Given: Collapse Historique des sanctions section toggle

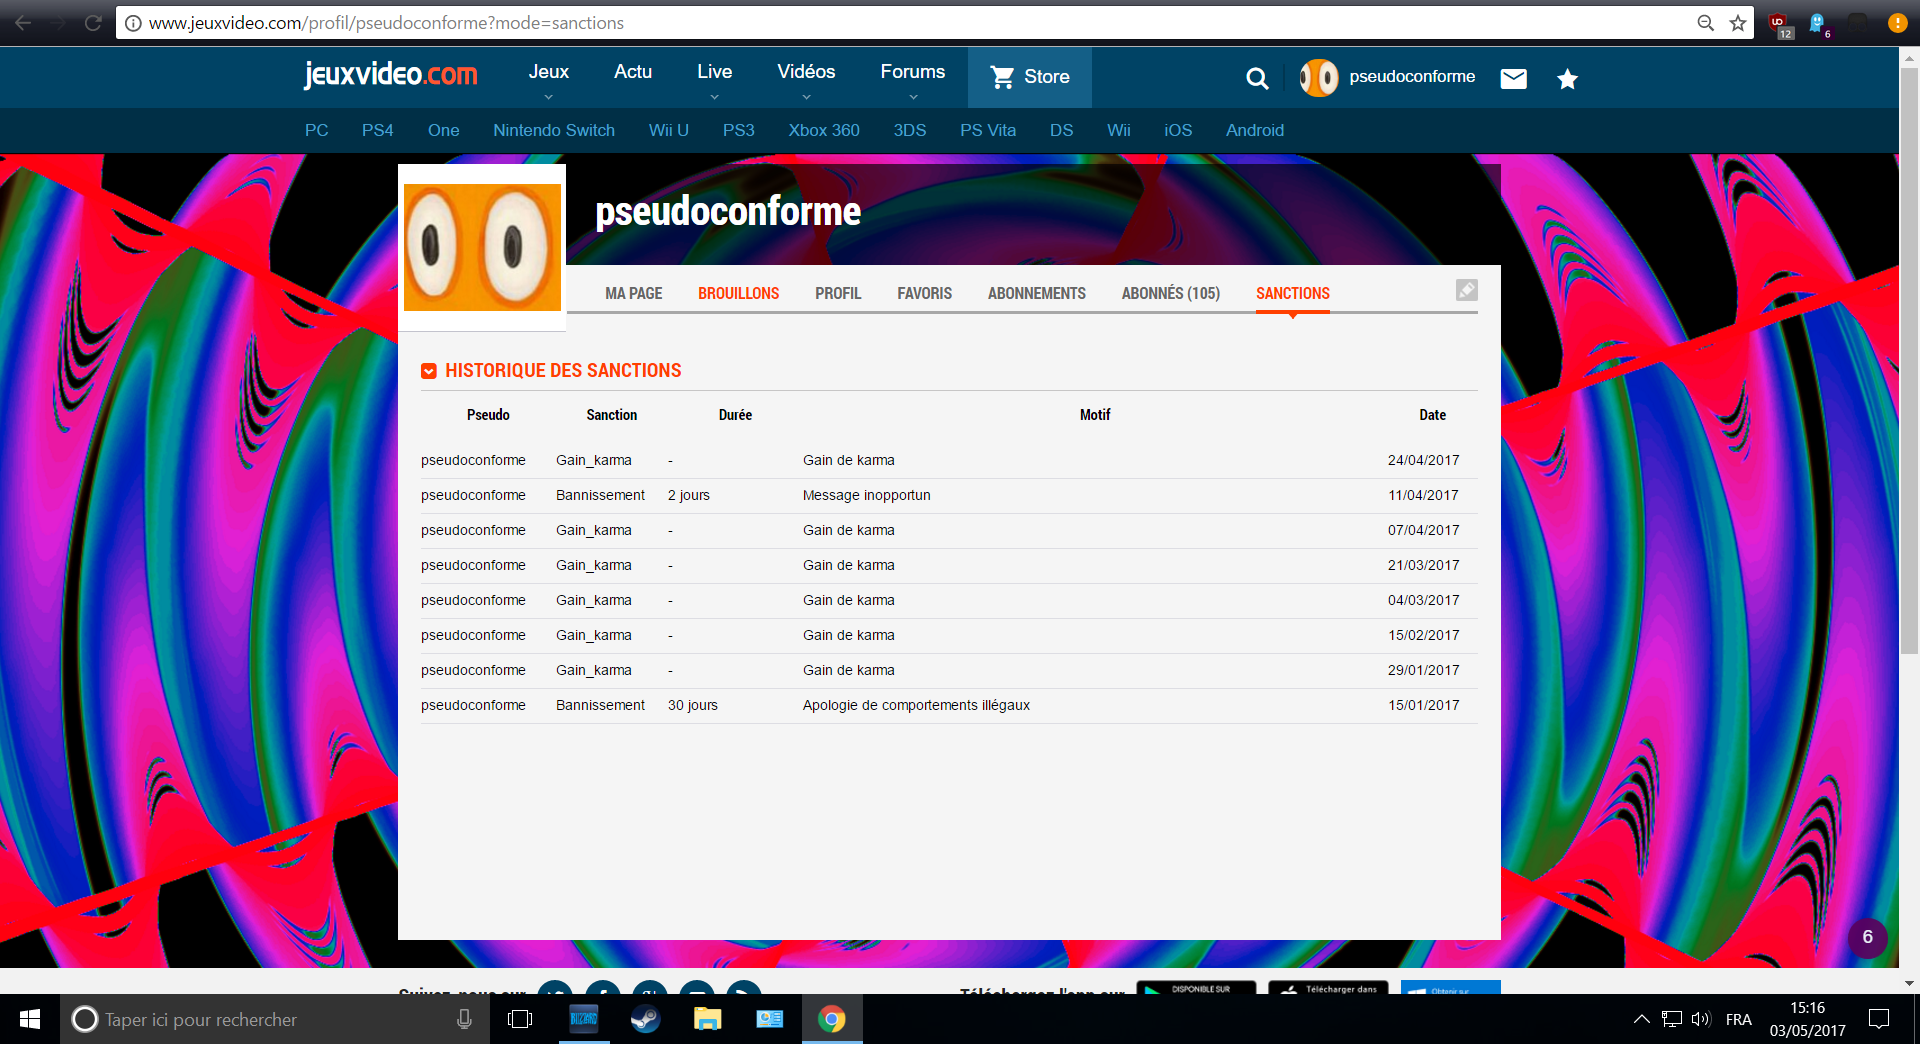Looking at the screenshot, I should click(429, 371).
